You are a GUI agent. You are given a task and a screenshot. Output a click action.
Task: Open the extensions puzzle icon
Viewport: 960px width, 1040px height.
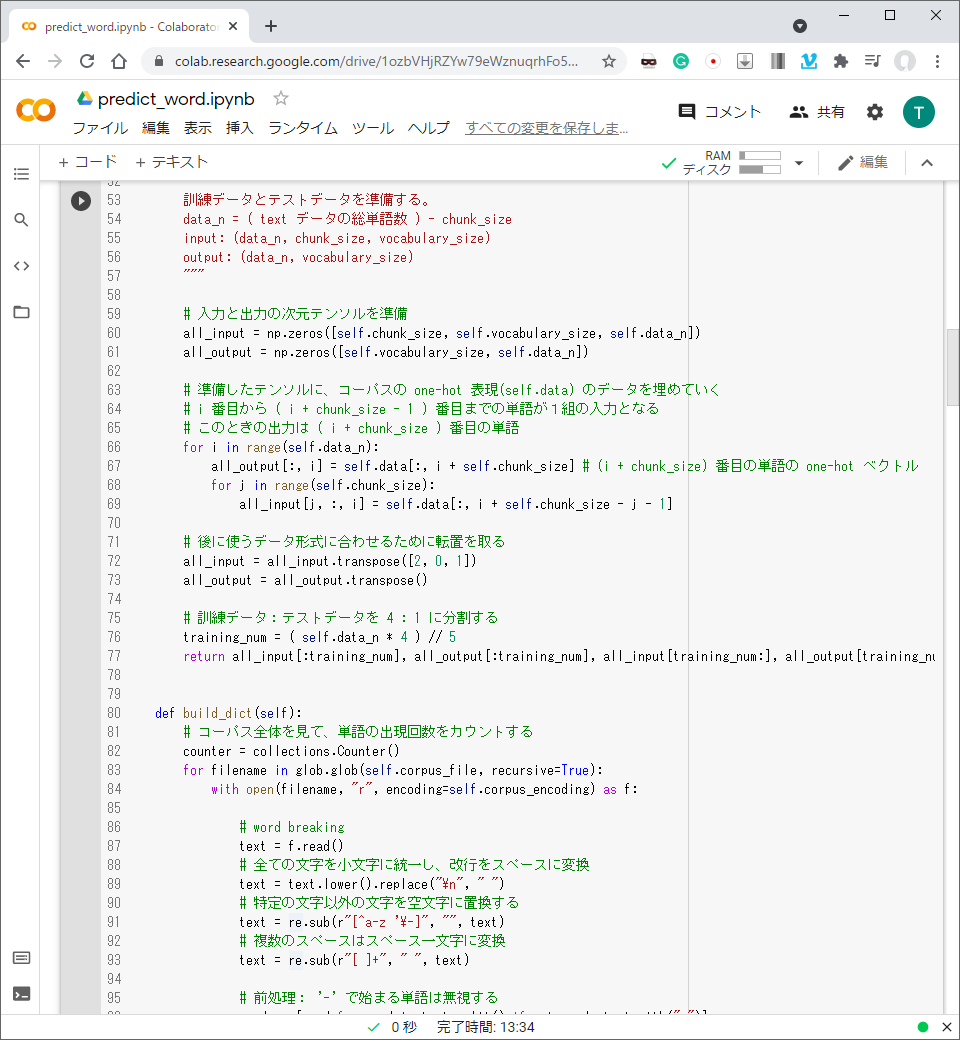coord(841,62)
